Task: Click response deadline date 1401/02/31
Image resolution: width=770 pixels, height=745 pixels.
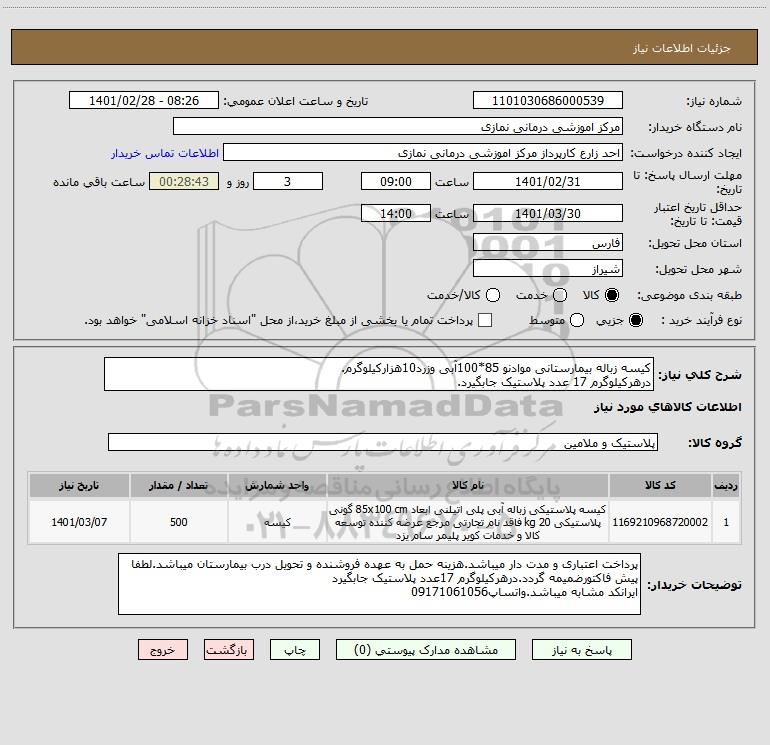Action: click(x=548, y=181)
